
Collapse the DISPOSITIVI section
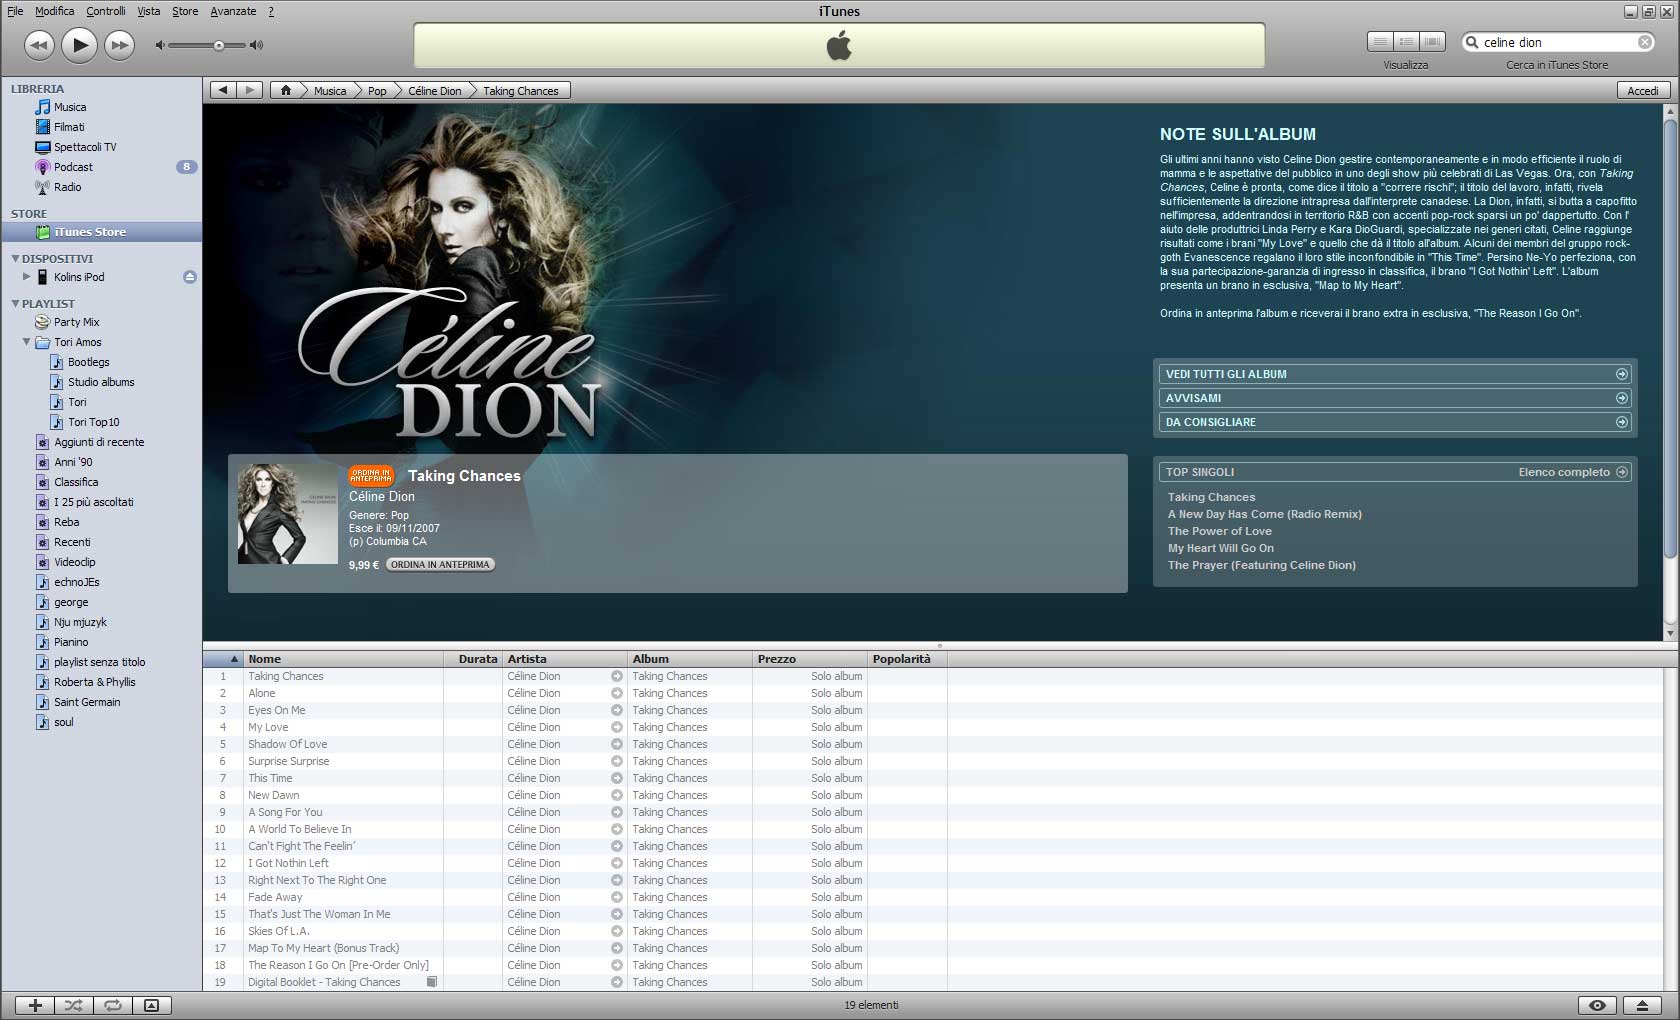15,258
